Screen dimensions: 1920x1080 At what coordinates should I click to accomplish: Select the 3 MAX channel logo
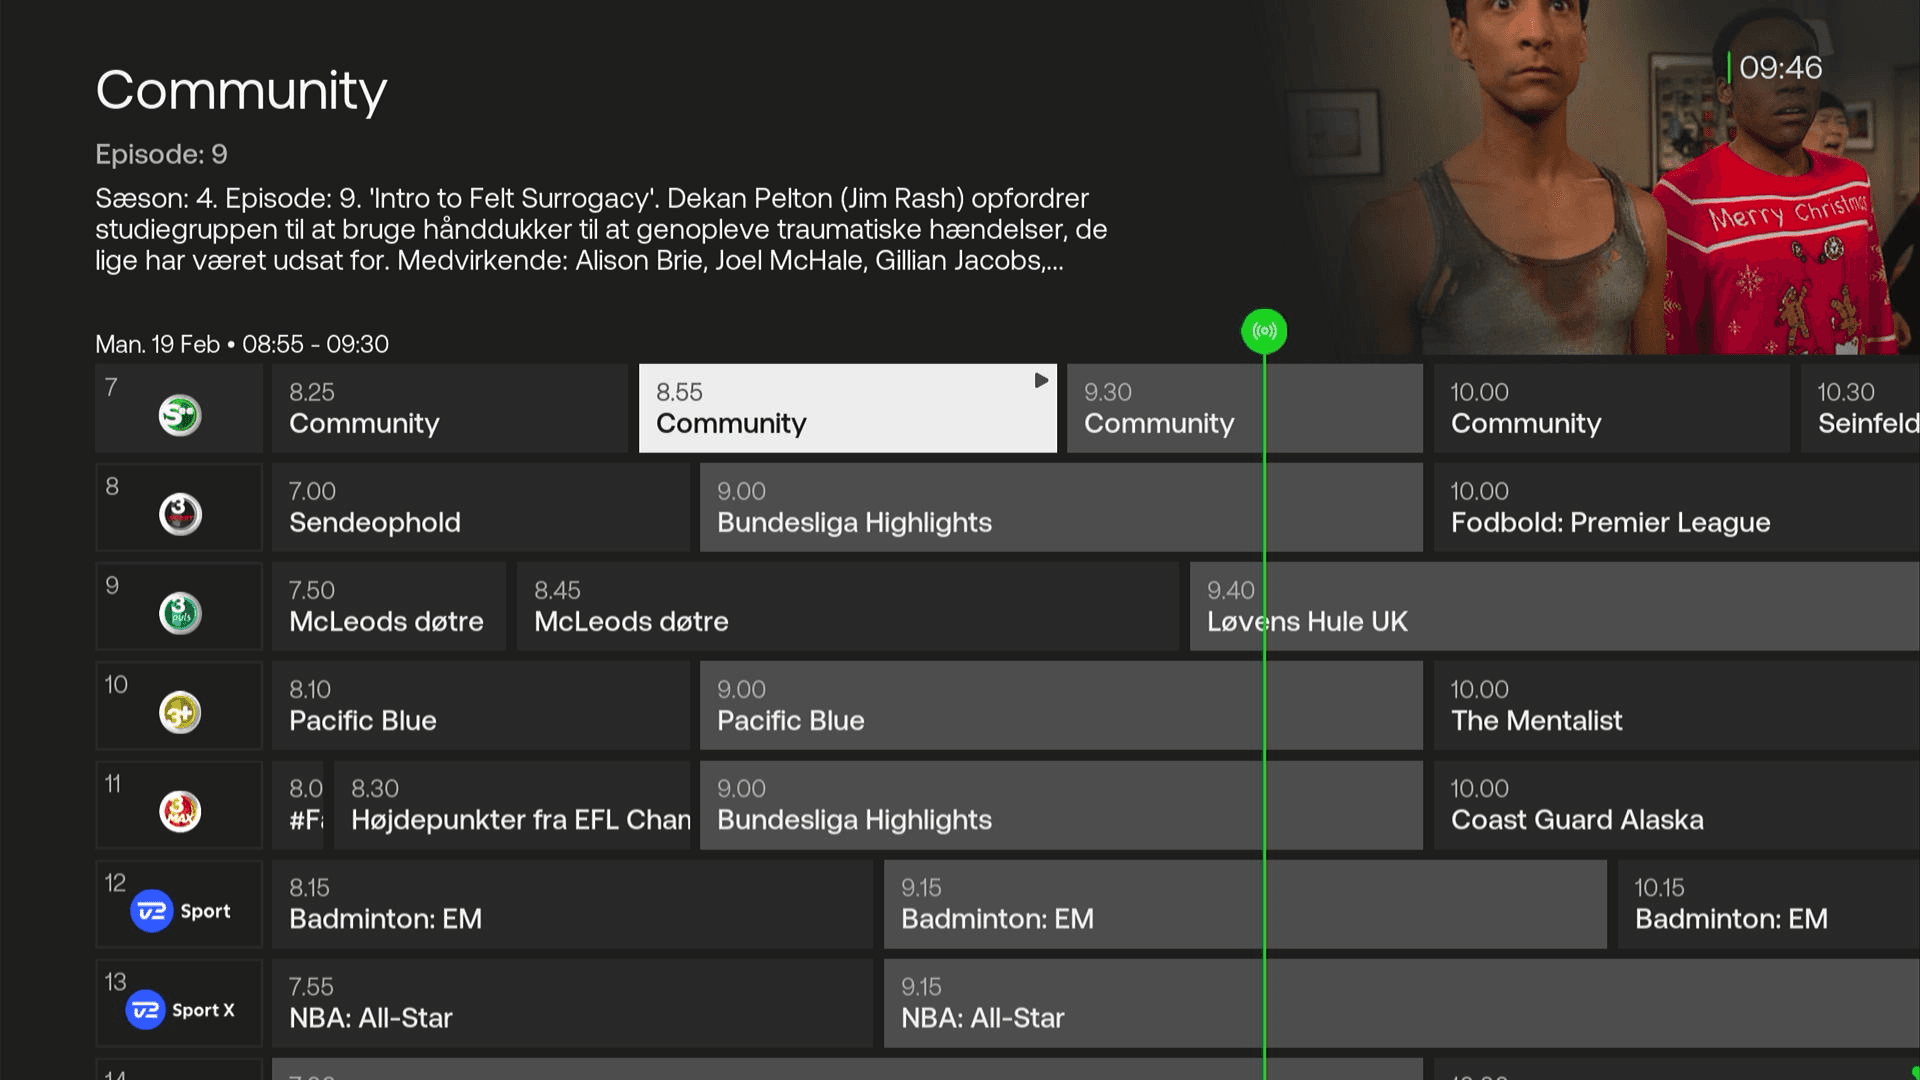tap(177, 810)
